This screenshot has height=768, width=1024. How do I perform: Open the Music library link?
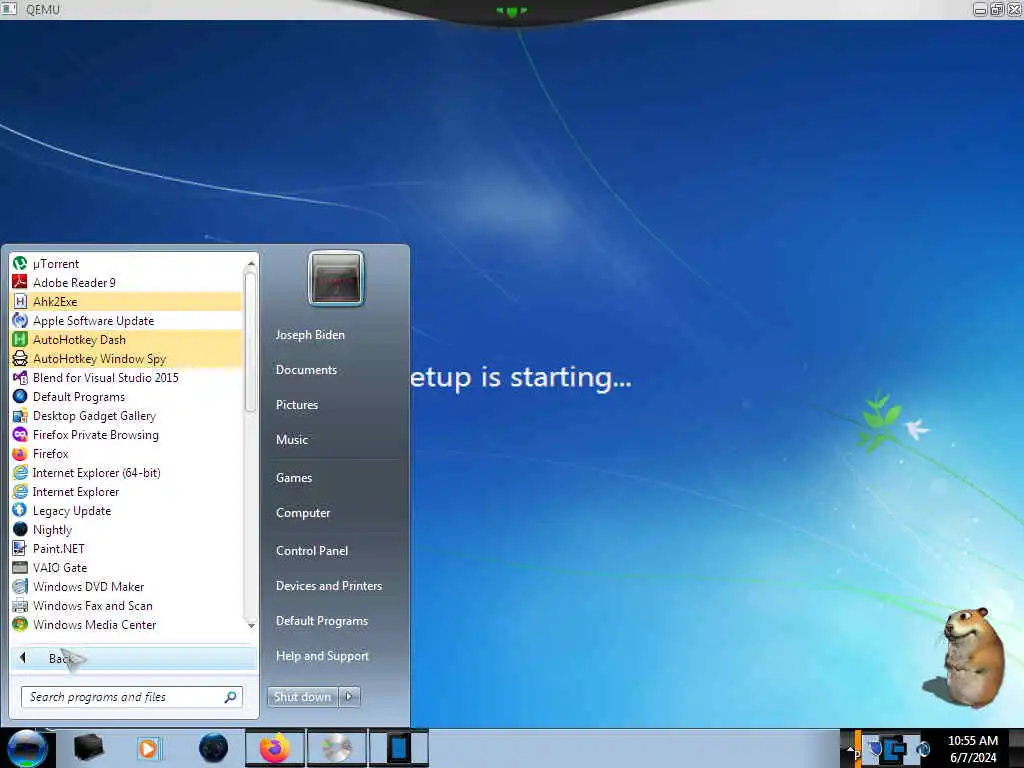click(x=292, y=440)
